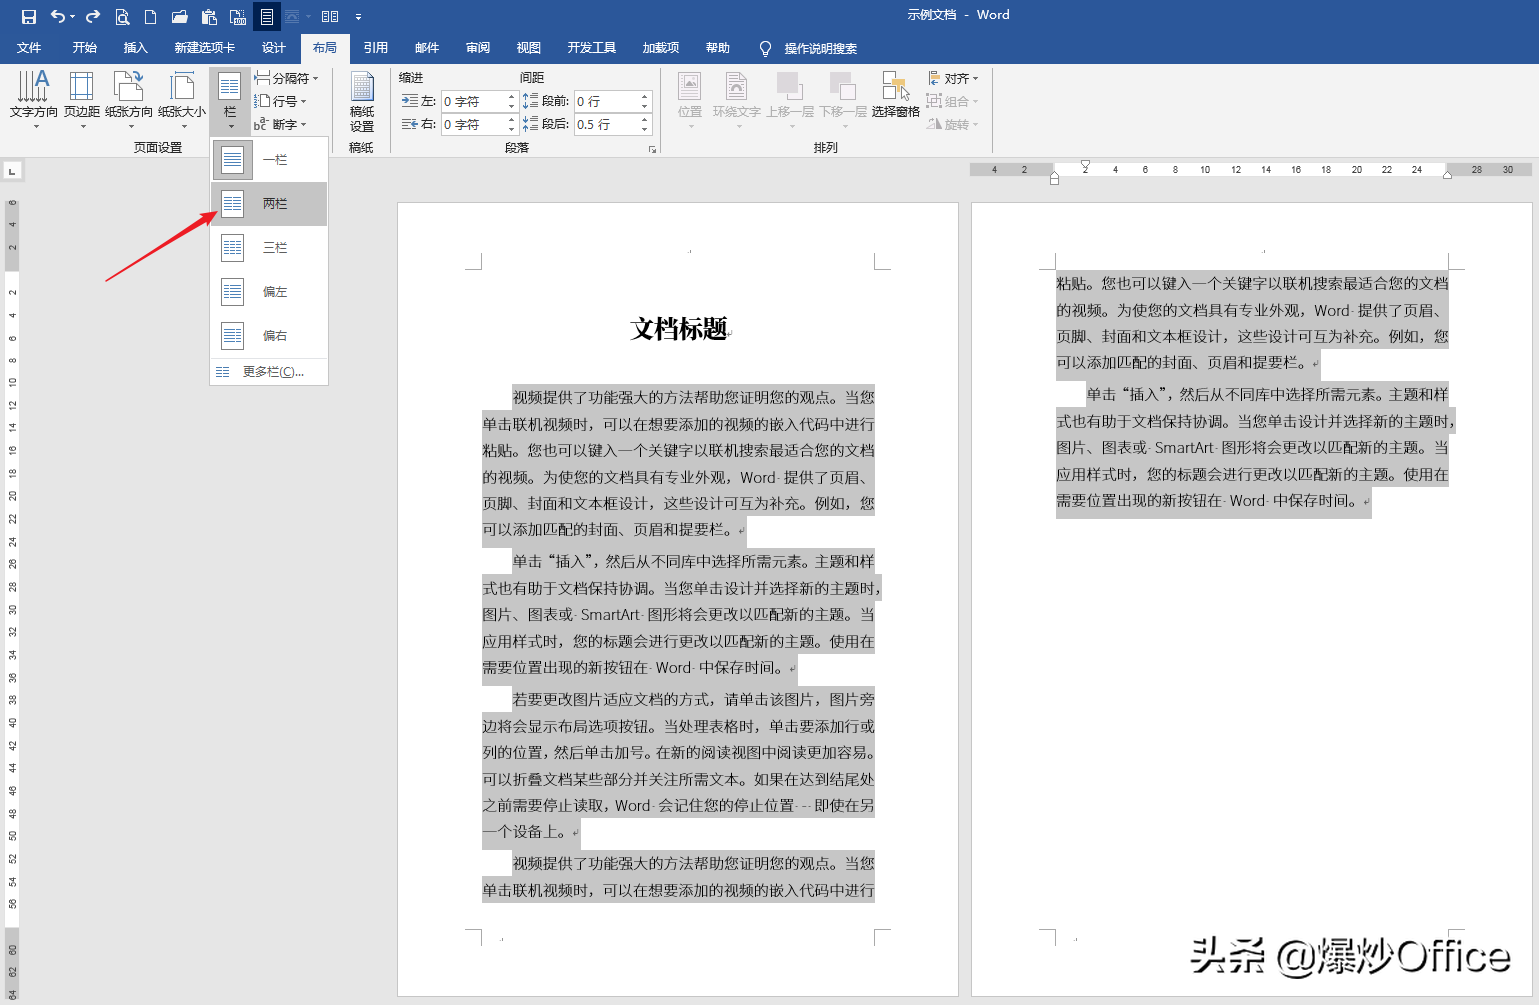Collapse the 栏 (Columns) dropdown button
Viewport: 1539px width, 1005px height.
pyautogui.click(x=230, y=100)
